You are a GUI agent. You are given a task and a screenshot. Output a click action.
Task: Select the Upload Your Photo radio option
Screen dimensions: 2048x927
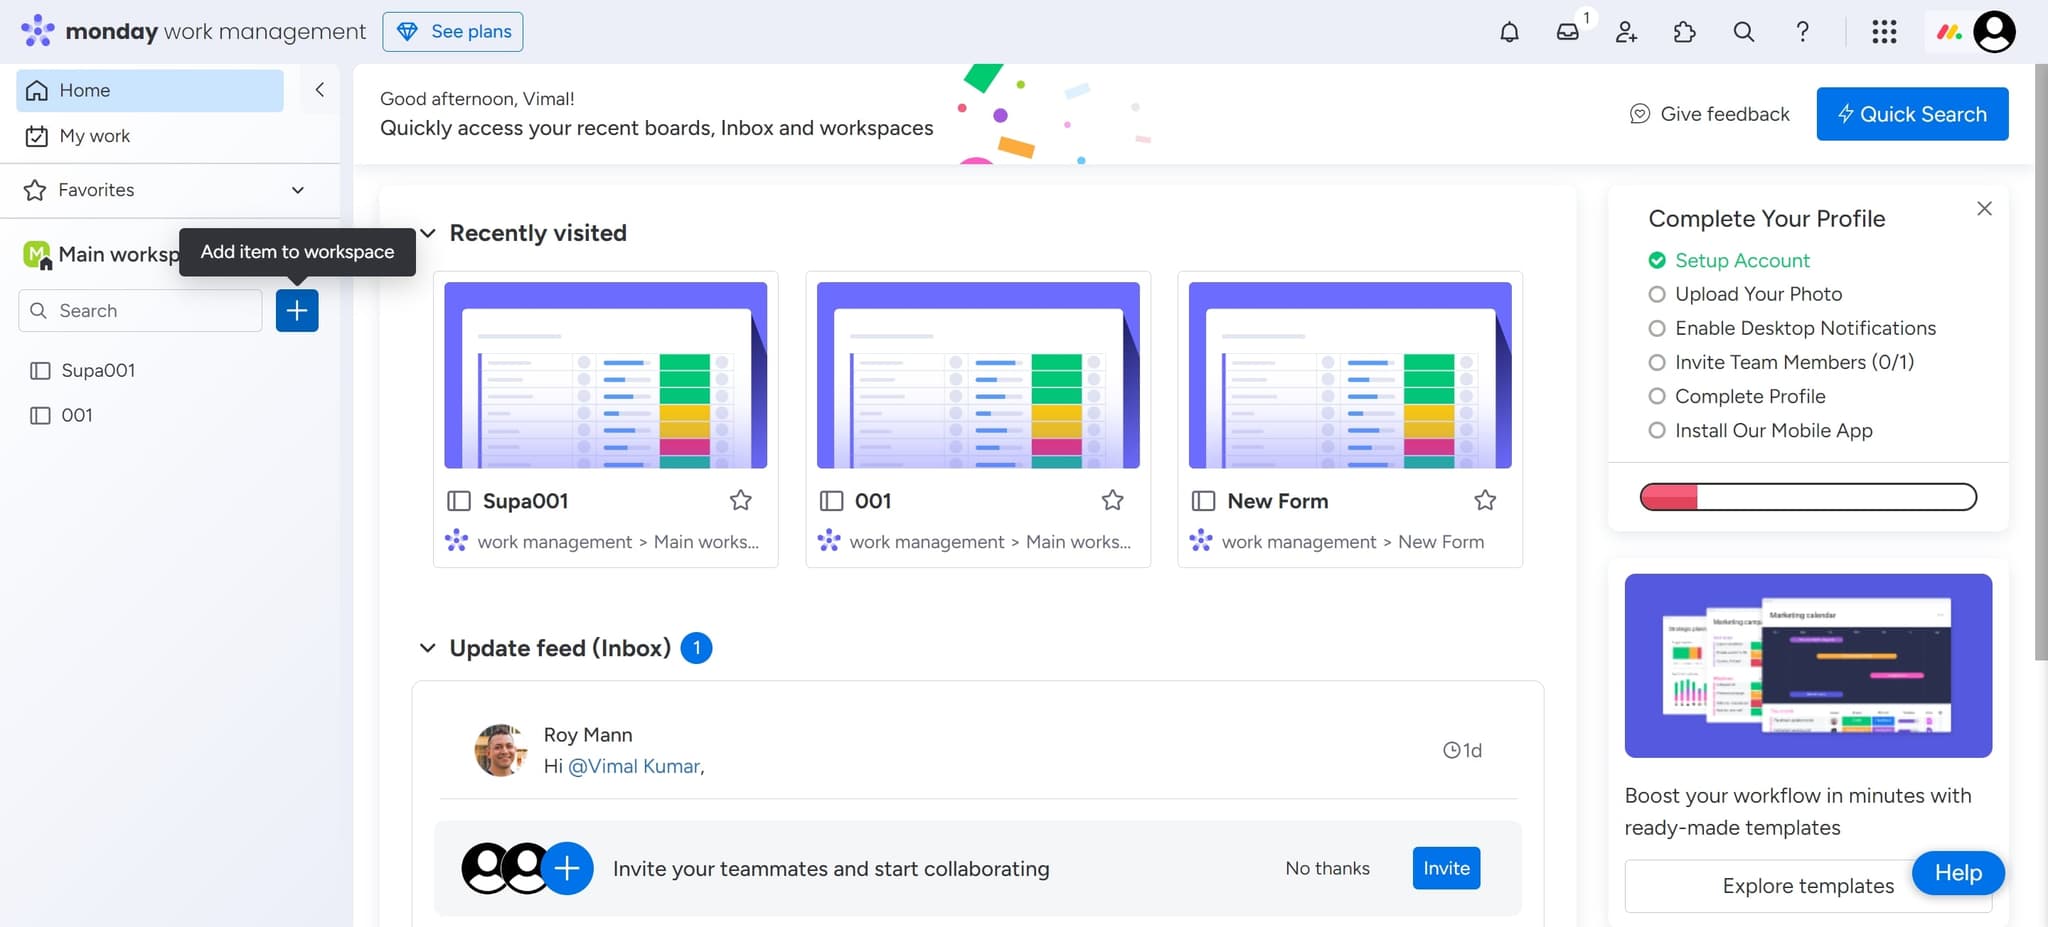[x=1657, y=294]
